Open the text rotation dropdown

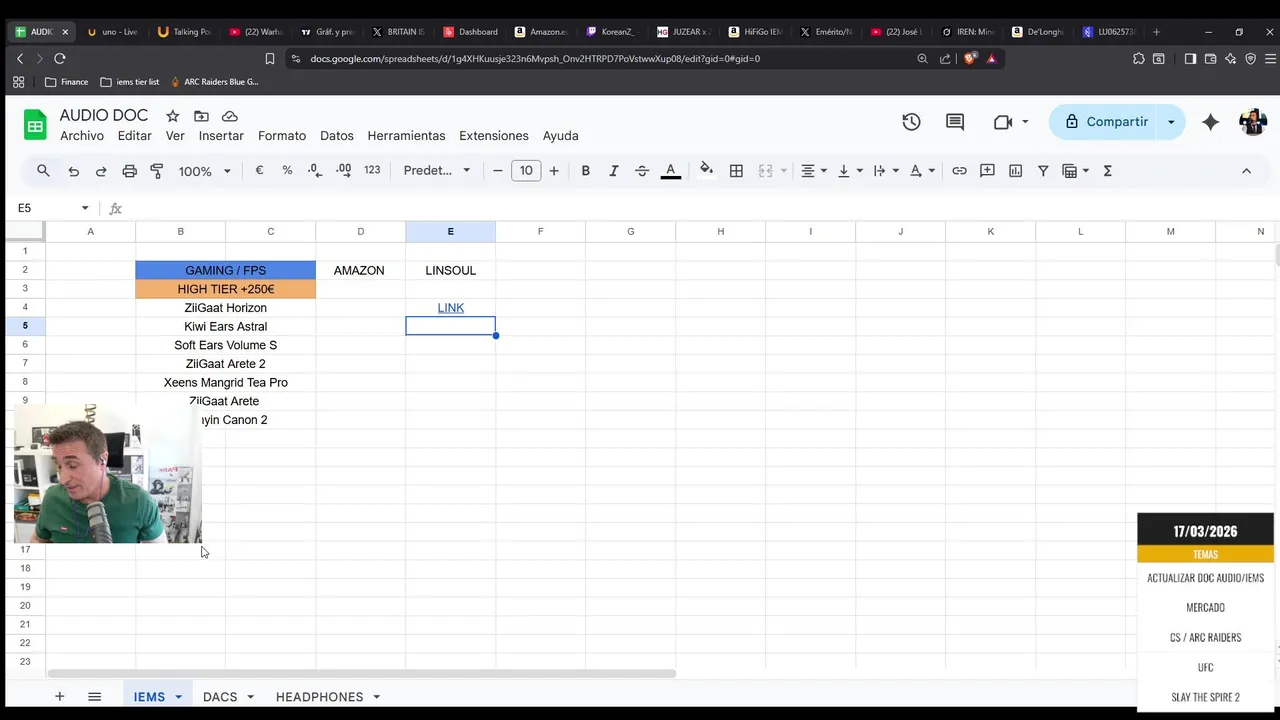[x=922, y=171]
